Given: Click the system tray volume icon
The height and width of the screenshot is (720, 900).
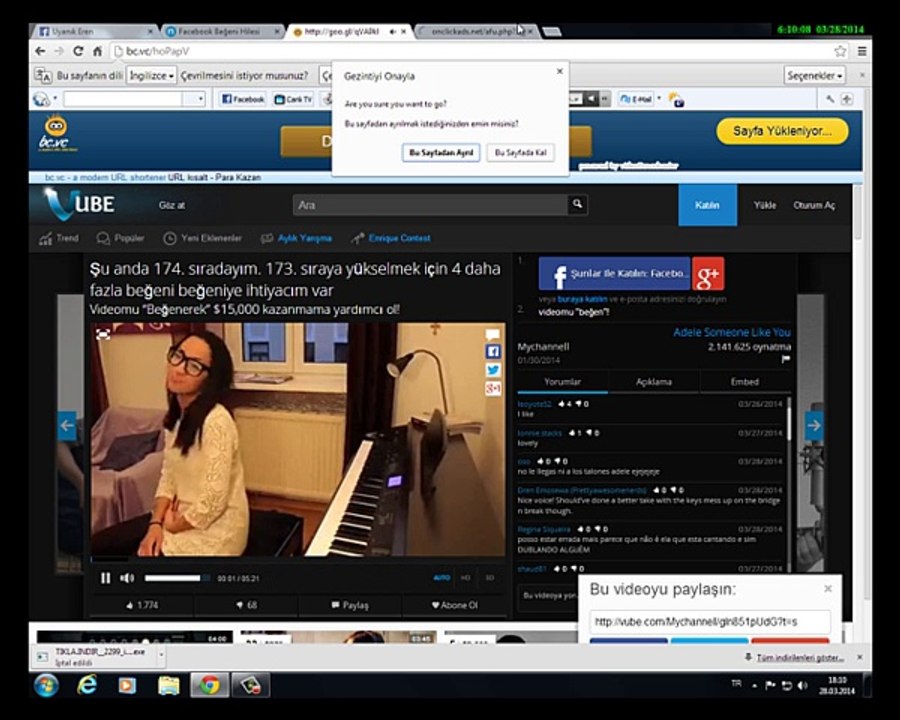Looking at the screenshot, I should click(x=802, y=685).
